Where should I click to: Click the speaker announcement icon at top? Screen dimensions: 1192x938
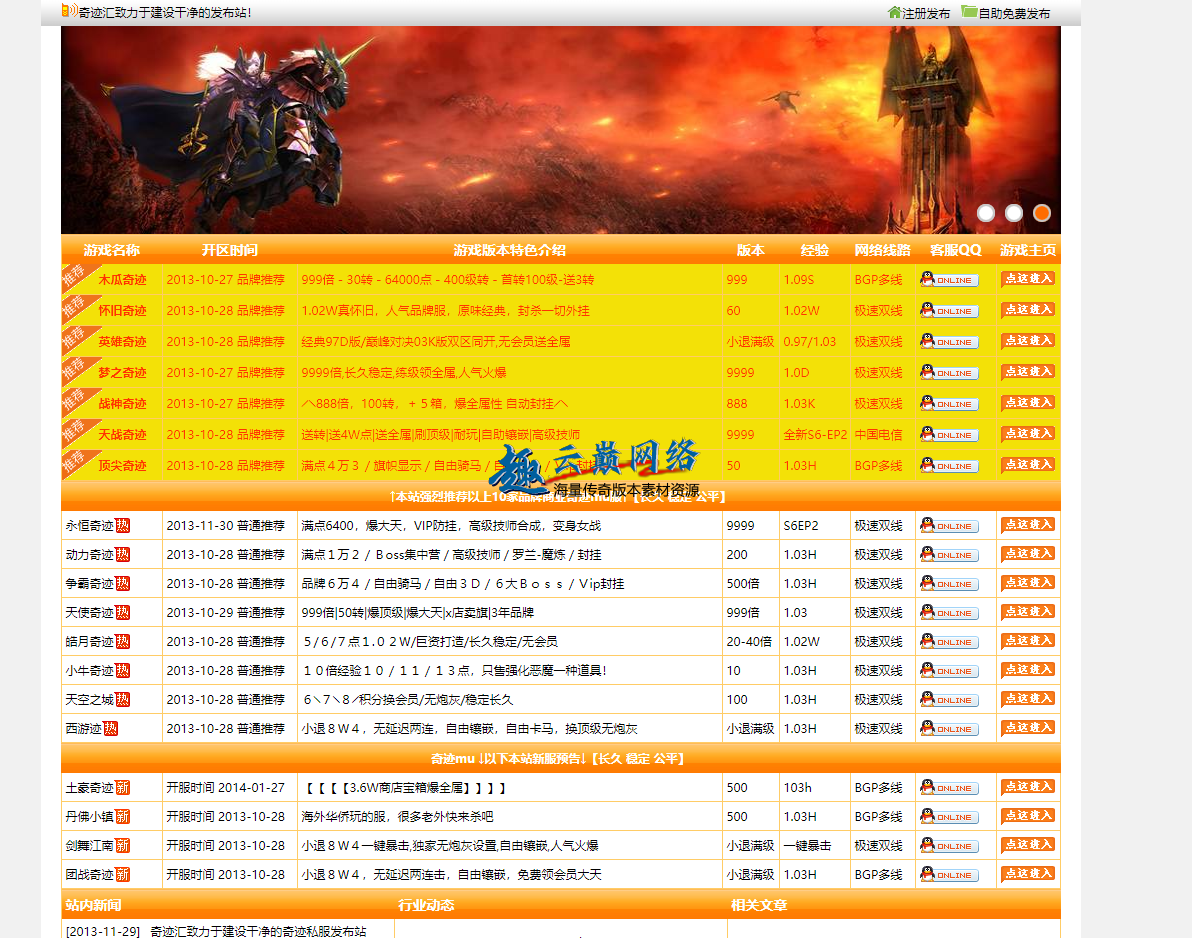tap(69, 11)
